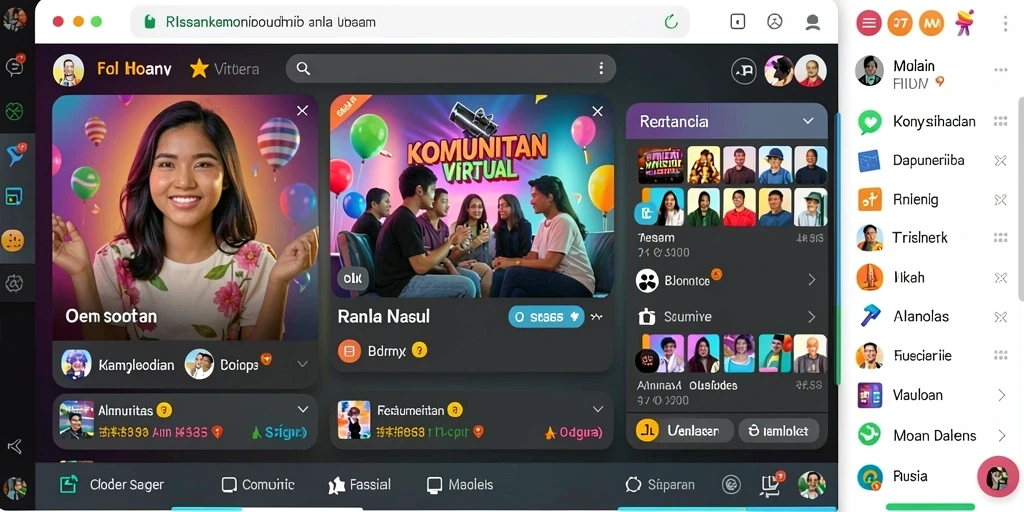
Task: Click the red hamburger menu circle icon
Action: tap(869, 23)
